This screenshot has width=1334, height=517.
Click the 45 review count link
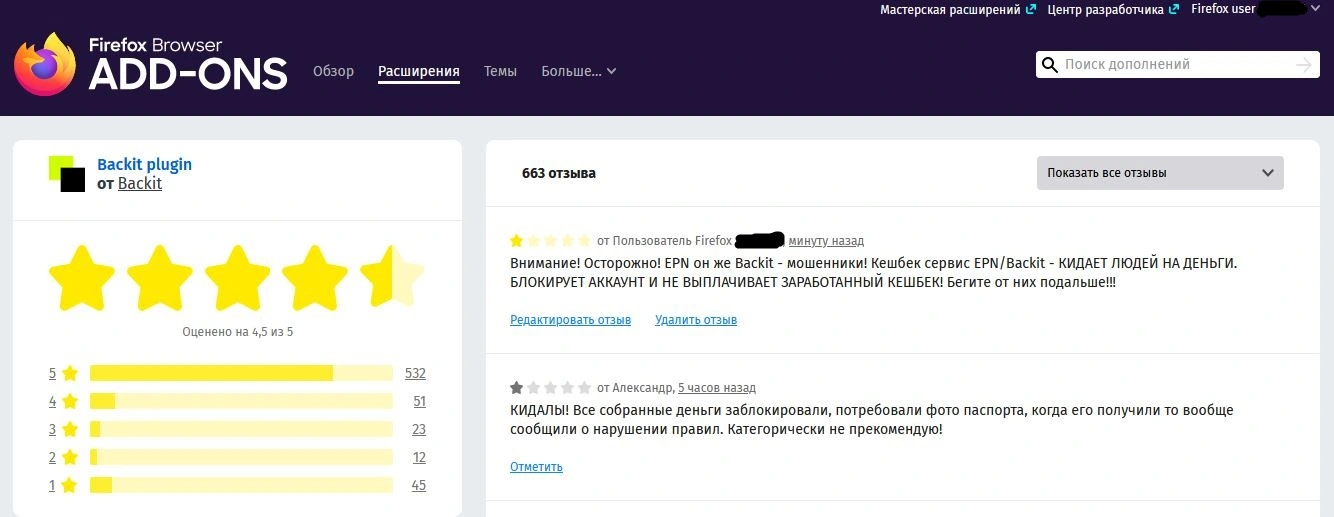(419, 485)
